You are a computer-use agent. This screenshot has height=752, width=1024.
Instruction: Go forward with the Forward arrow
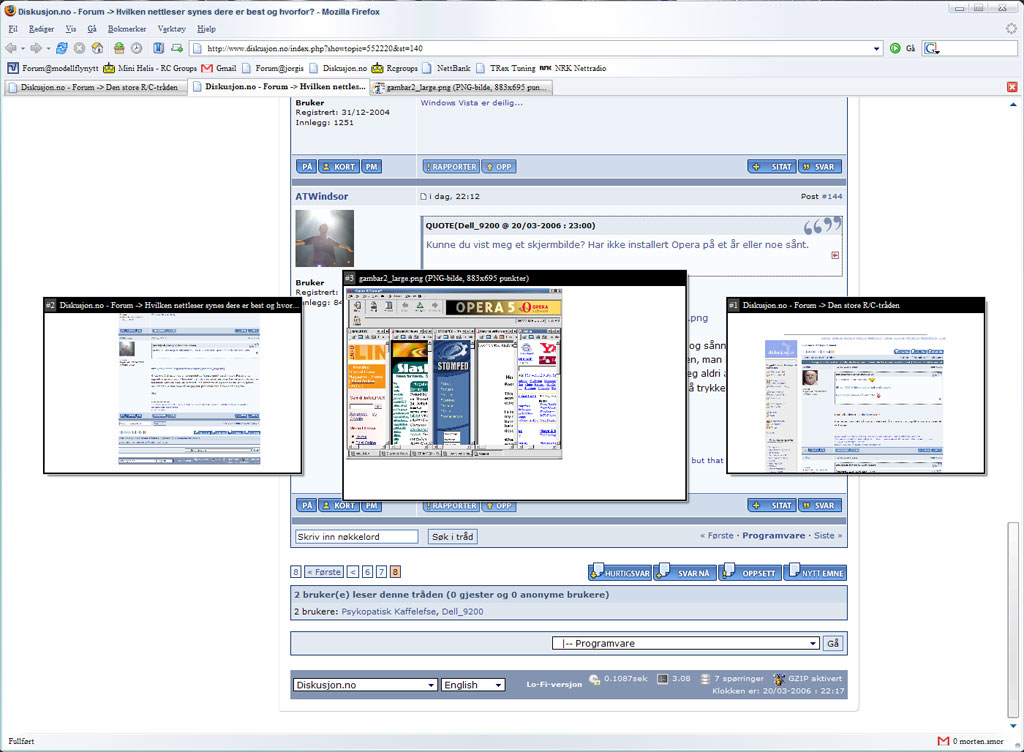(x=36, y=48)
